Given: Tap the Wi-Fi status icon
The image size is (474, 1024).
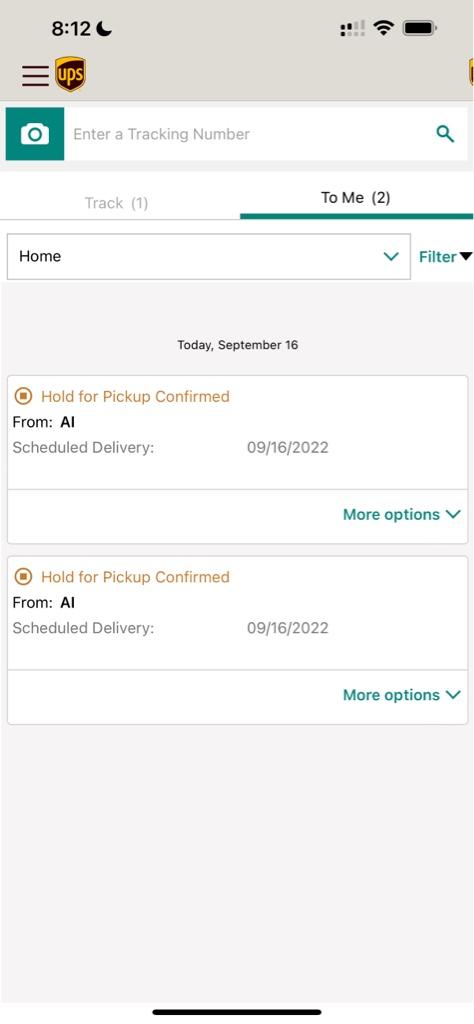Looking at the screenshot, I should [x=383, y=28].
